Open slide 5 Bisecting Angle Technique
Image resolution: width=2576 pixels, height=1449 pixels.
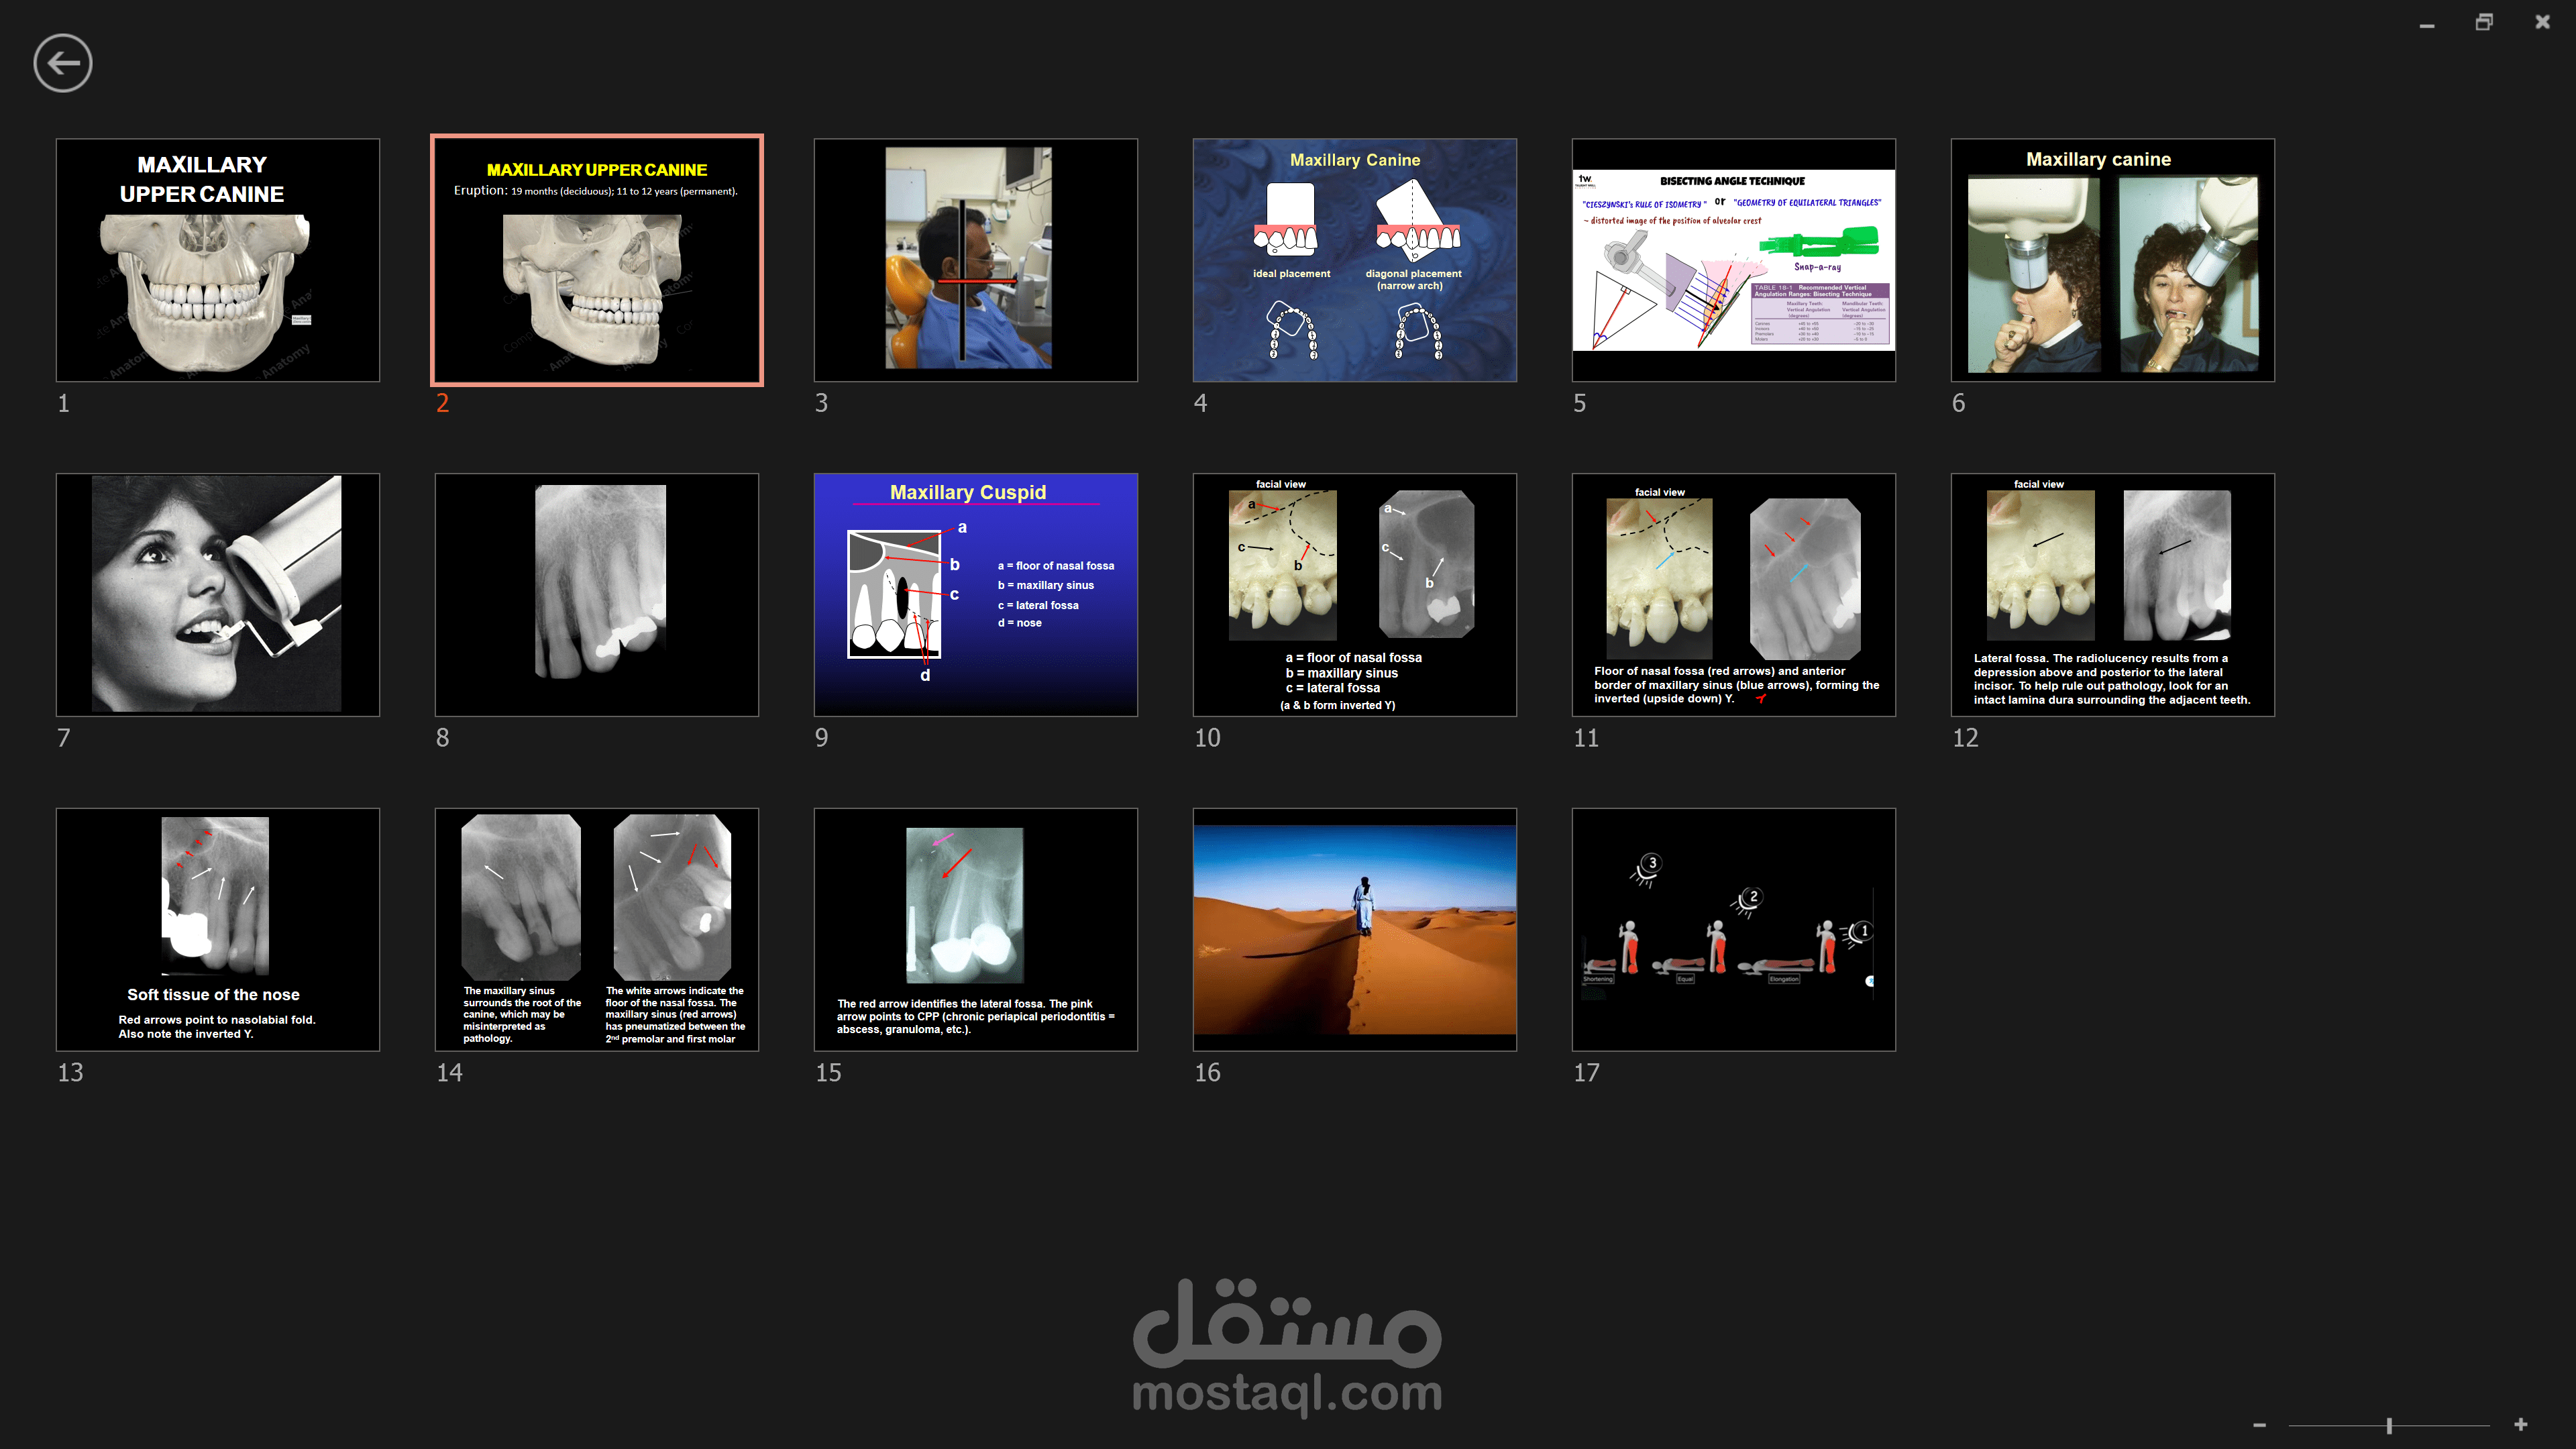pyautogui.click(x=1734, y=260)
